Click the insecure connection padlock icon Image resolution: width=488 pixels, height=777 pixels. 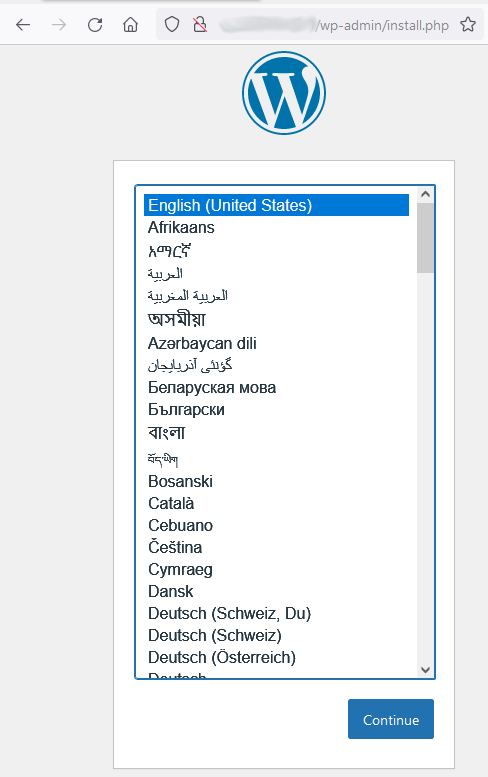[200, 24]
